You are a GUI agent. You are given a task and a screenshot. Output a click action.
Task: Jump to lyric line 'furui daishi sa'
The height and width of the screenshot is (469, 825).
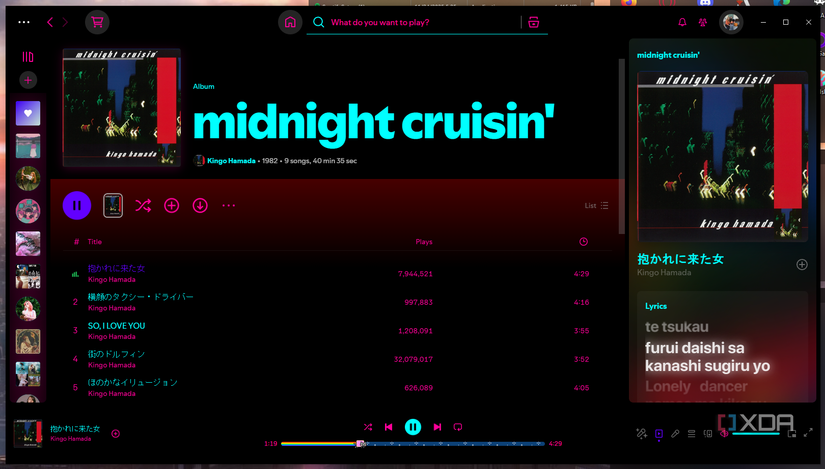[695, 348]
